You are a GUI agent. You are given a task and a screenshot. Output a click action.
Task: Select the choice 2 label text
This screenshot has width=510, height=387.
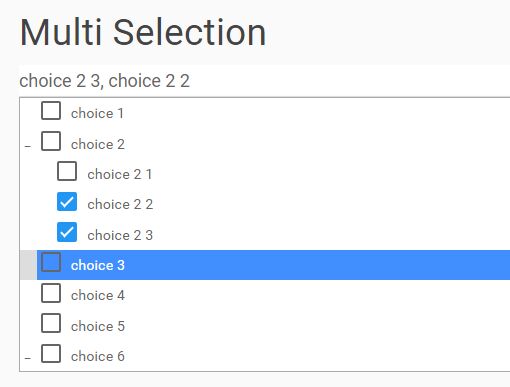98,144
